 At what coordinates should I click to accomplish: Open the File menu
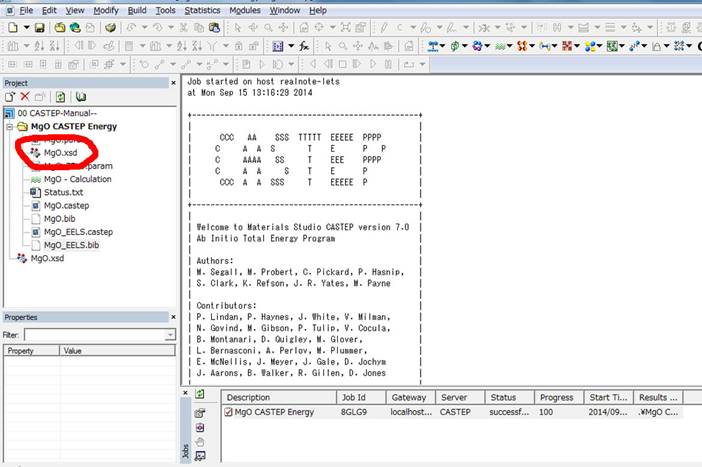[x=26, y=10]
